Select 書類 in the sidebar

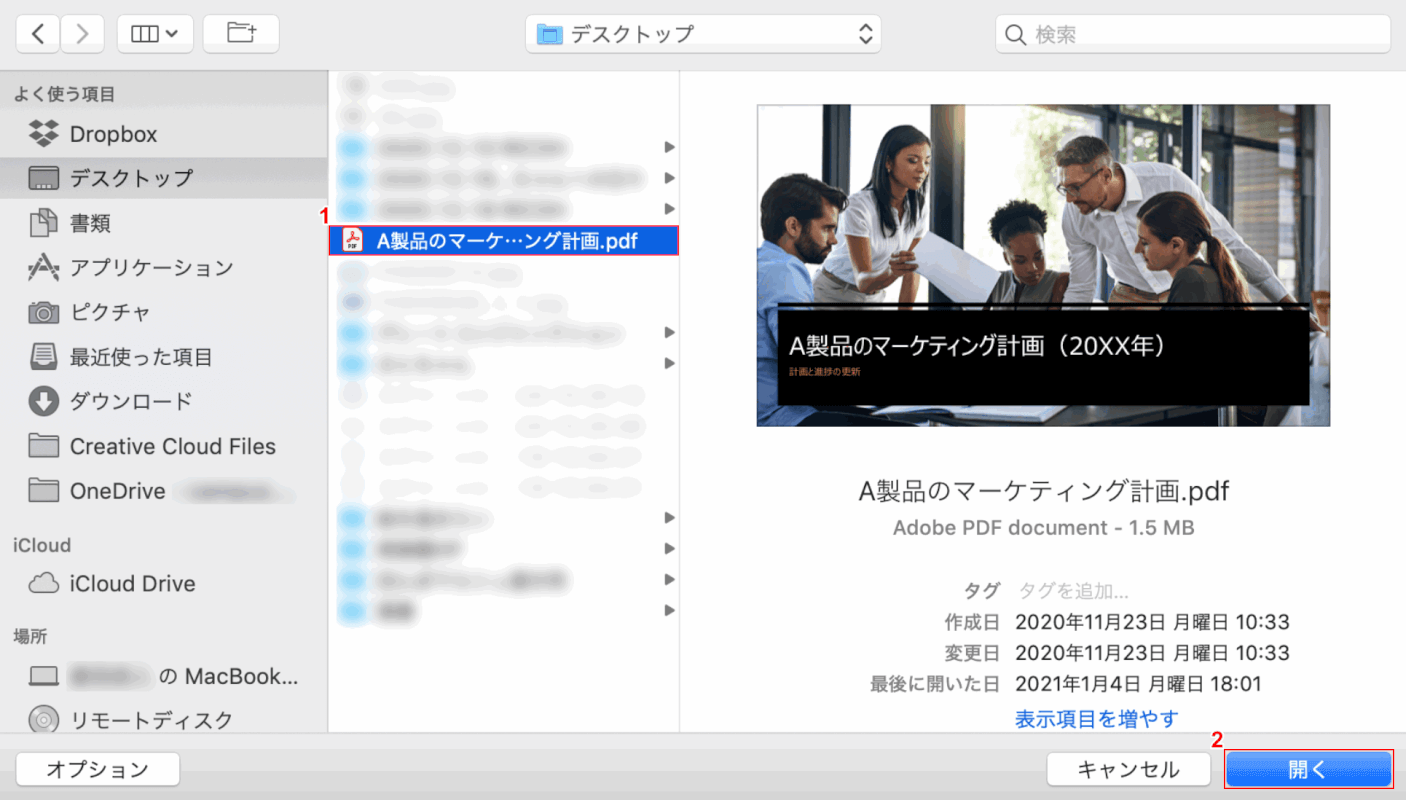click(x=90, y=223)
